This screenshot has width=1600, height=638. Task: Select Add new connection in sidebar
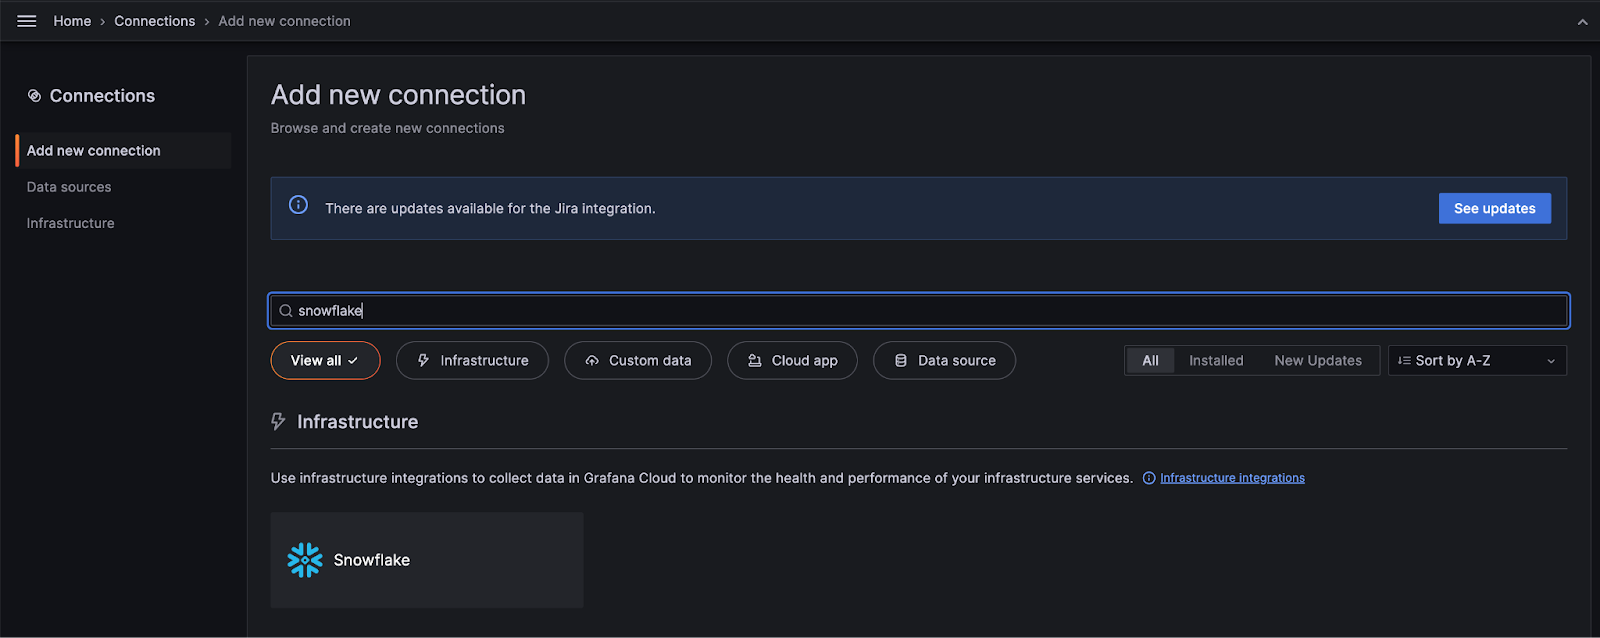(x=124, y=151)
